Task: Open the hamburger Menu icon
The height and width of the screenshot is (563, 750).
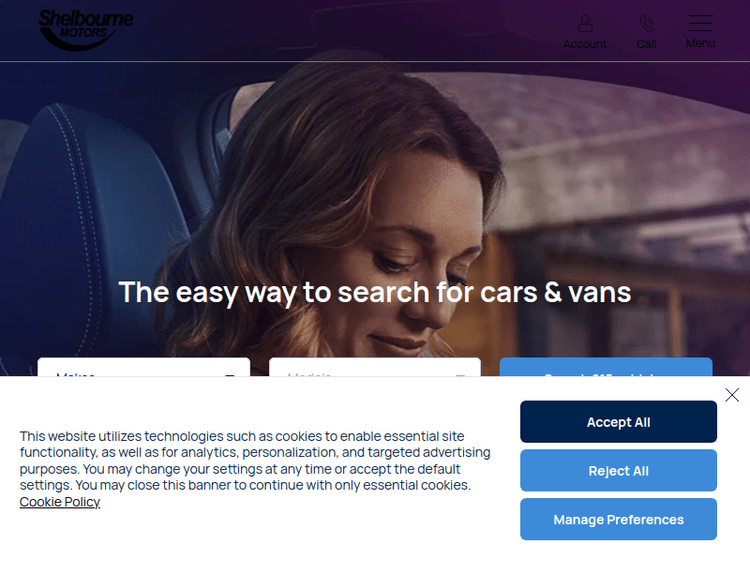Action: coord(700,23)
